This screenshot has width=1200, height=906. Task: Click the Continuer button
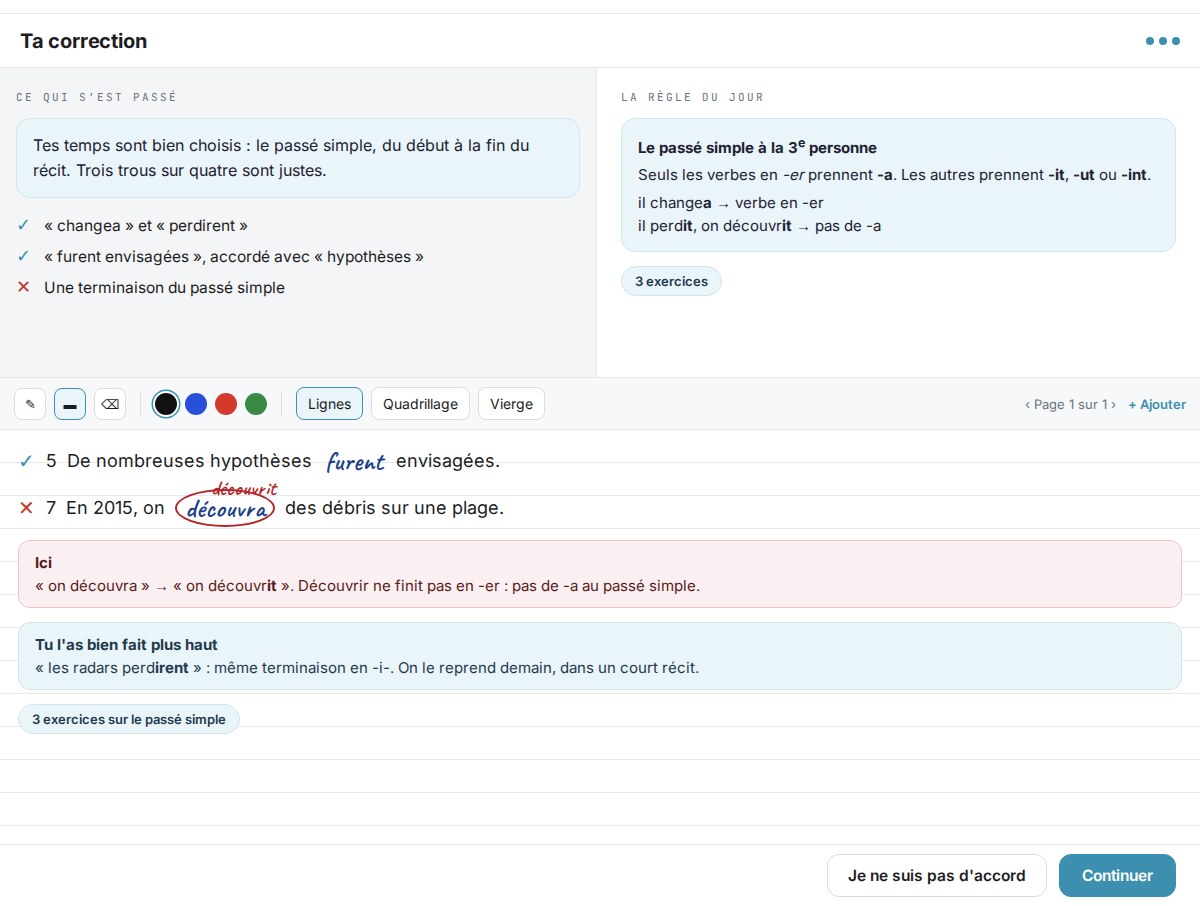1117,875
